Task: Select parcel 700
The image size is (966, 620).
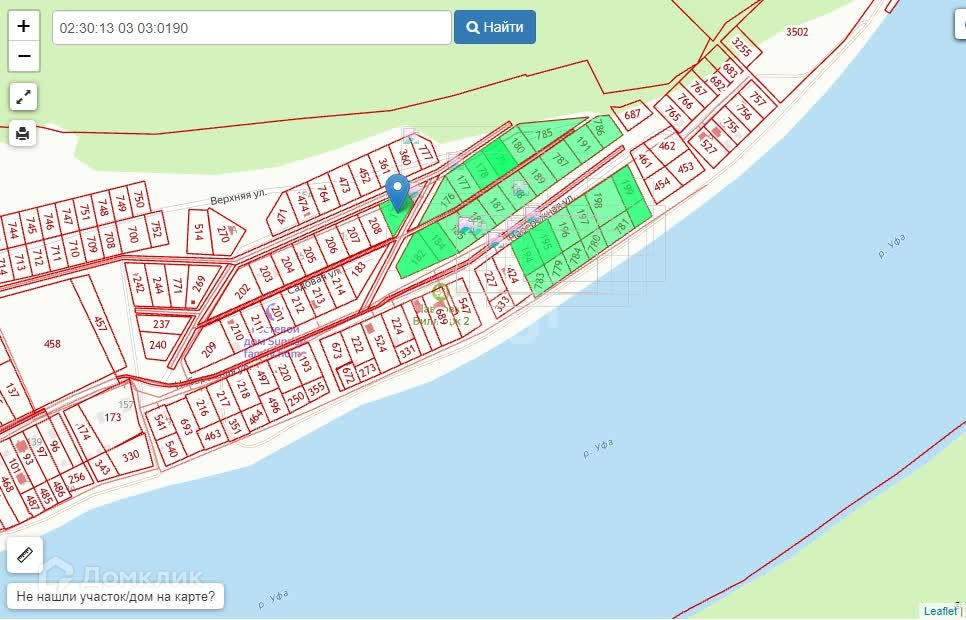Action: click(x=132, y=234)
